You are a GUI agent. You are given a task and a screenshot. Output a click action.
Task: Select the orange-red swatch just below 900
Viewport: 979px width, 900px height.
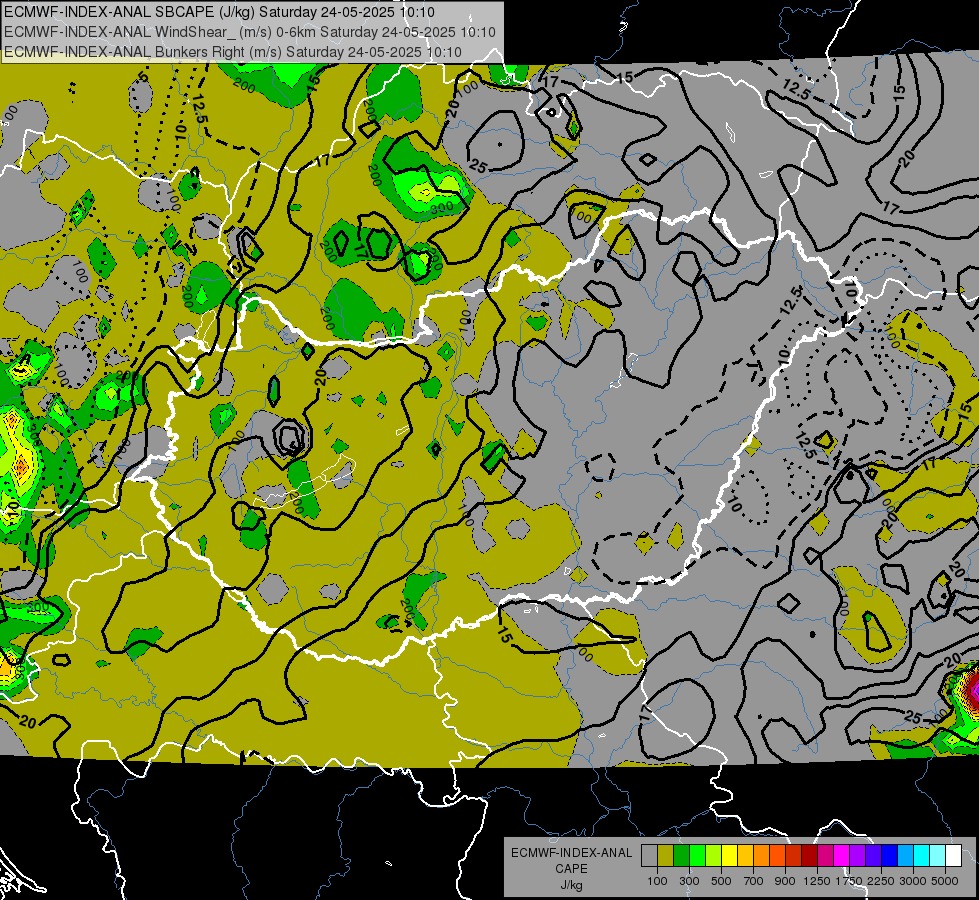777,856
